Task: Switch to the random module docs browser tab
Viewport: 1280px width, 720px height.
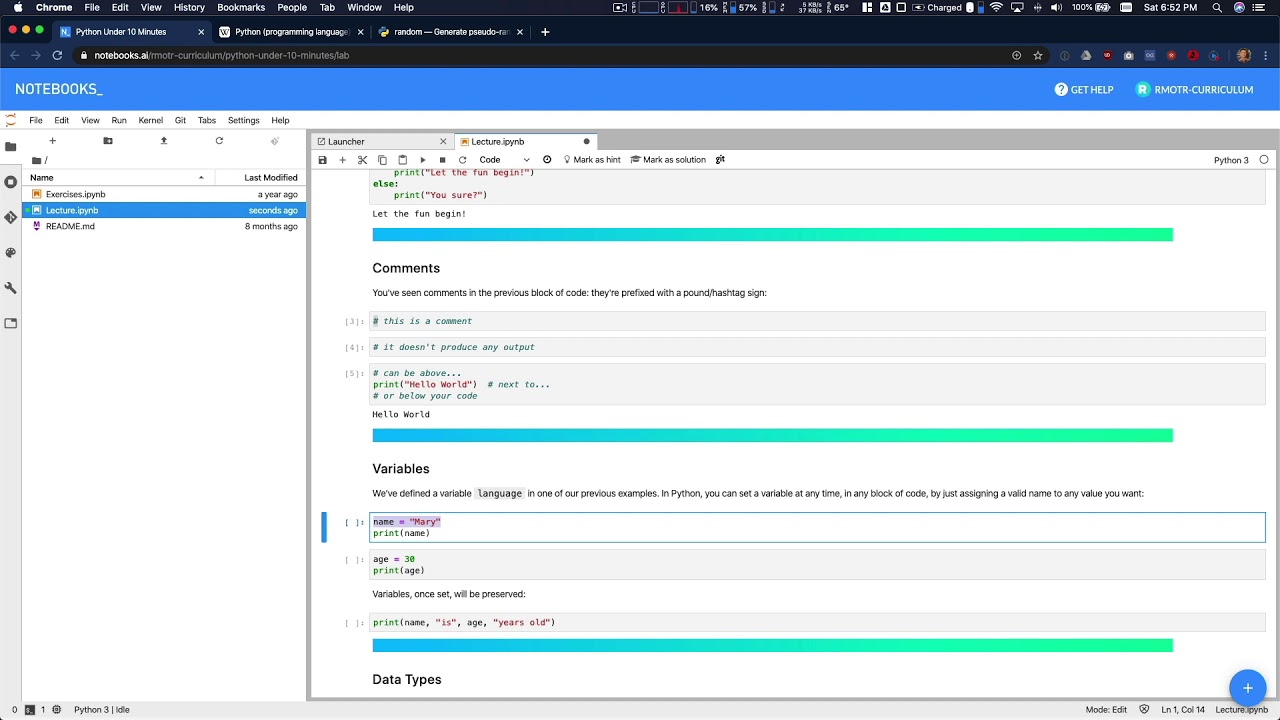Action: click(x=450, y=32)
